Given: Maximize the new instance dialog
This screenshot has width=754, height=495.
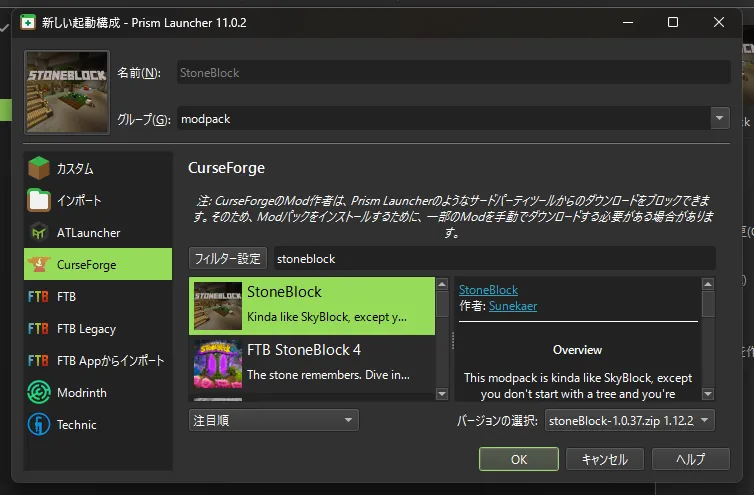Looking at the screenshot, I should [x=673, y=22].
